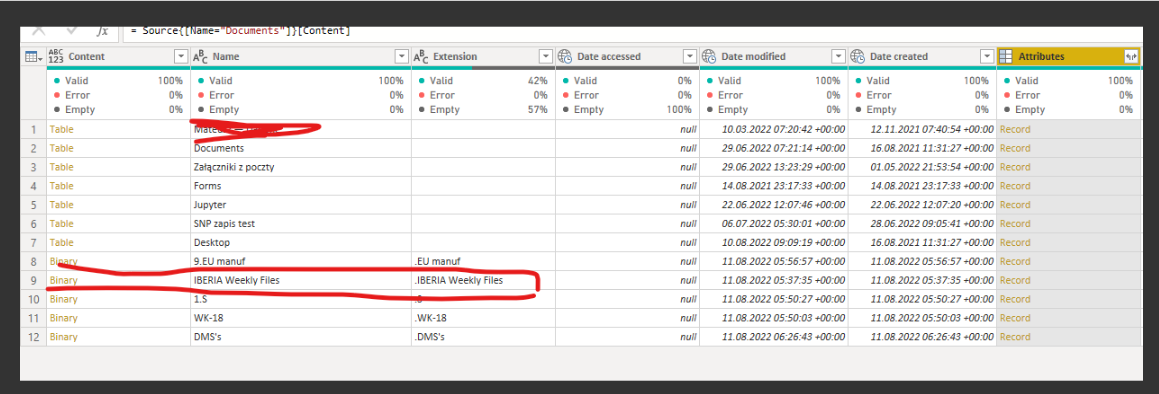Select the '.IBERIA Weekly Files' extension cell
The width and height of the screenshot is (1159, 394).
(x=483, y=280)
